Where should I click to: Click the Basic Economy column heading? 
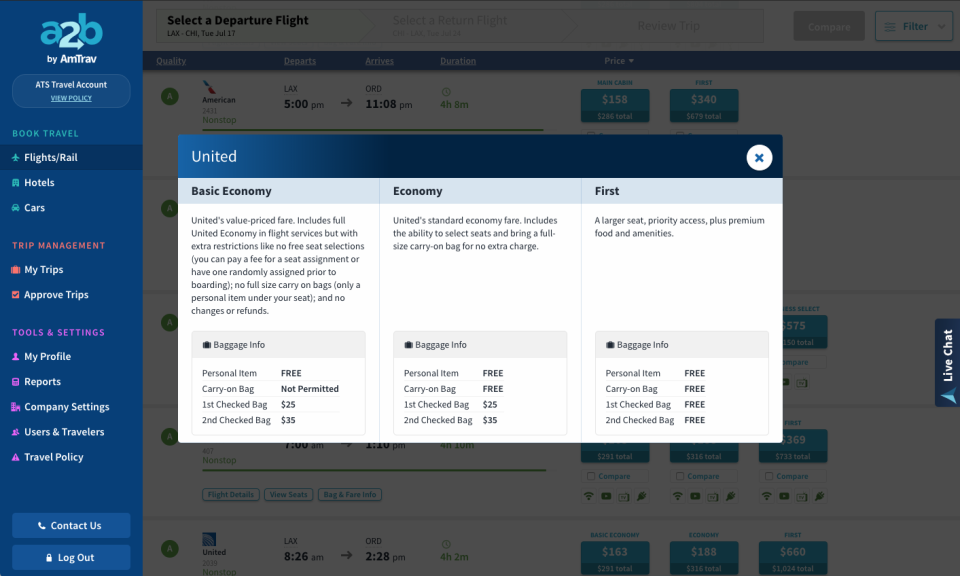click(231, 191)
